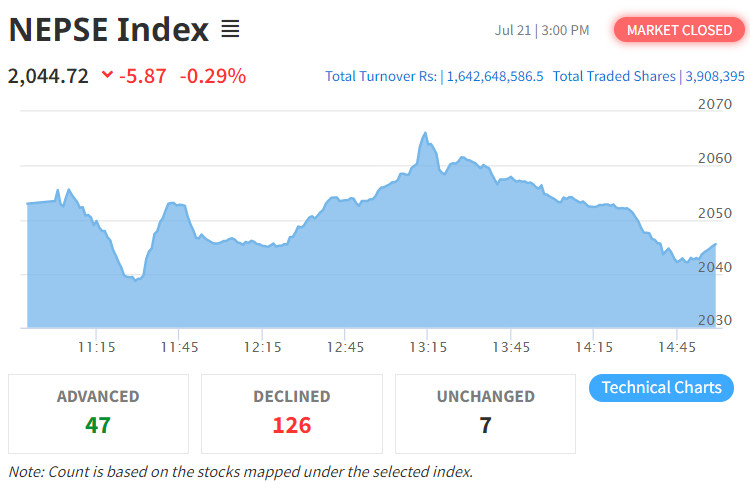
Task: Click the Market Closed status badge
Action: pyautogui.click(x=679, y=30)
